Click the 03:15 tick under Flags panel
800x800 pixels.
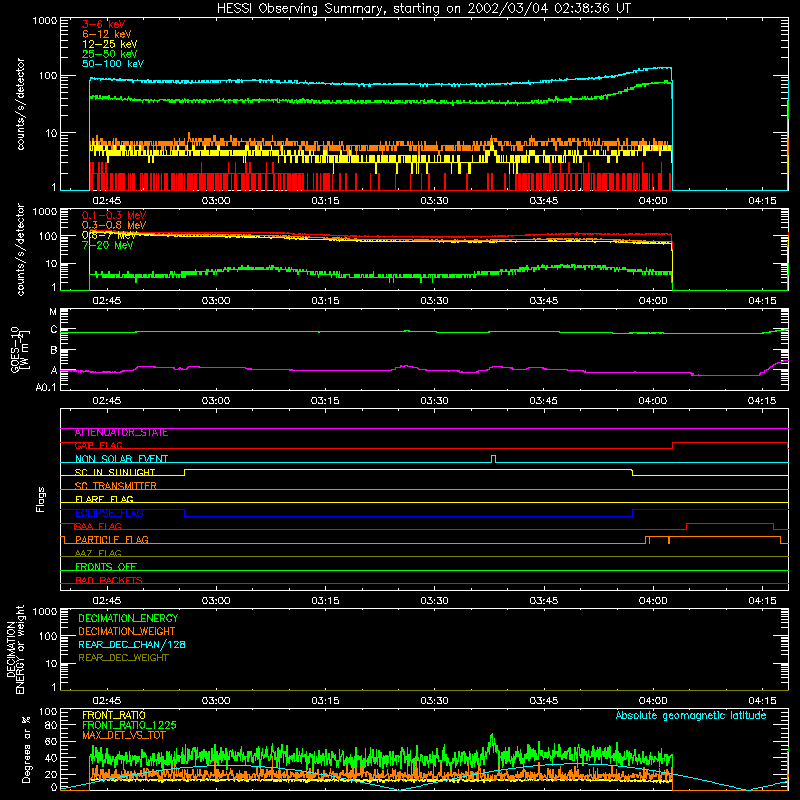325,601
